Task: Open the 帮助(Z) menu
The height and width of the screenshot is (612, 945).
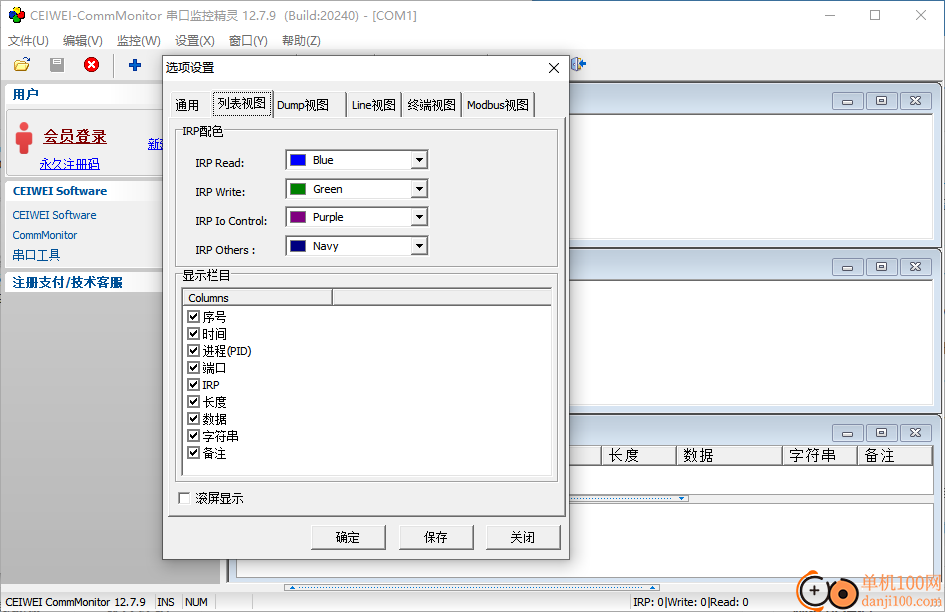Action: tap(301, 40)
